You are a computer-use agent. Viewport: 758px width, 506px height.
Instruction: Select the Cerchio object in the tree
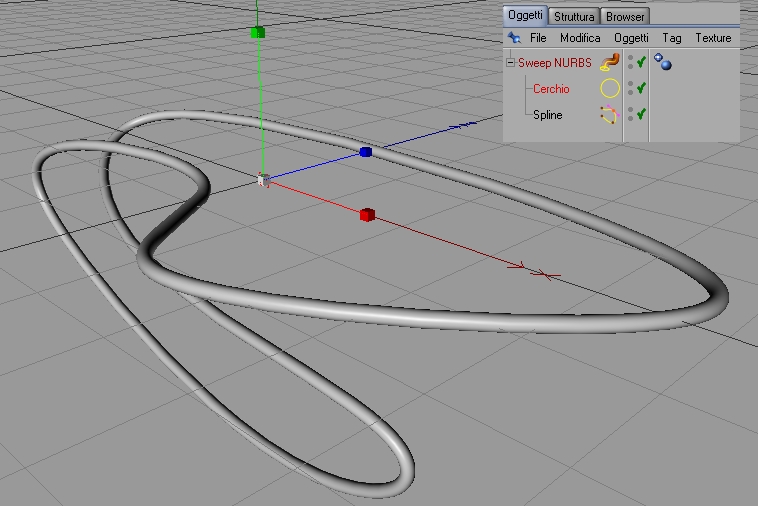pyautogui.click(x=551, y=89)
